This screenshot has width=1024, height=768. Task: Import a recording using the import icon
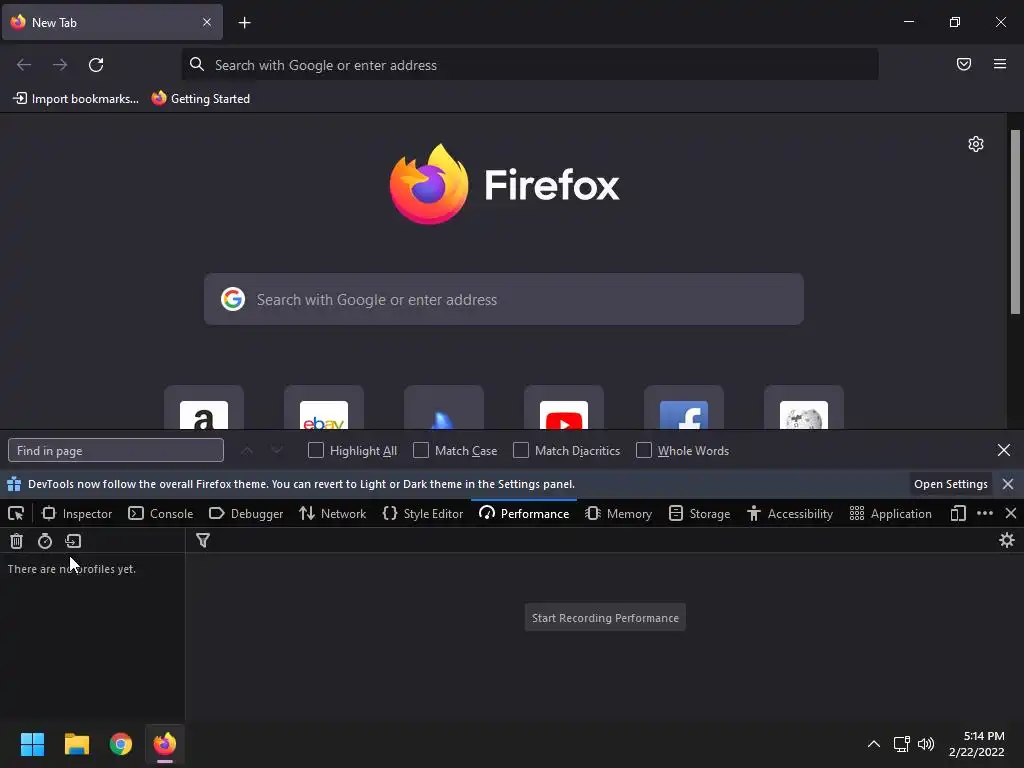pyautogui.click(x=73, y=541)
